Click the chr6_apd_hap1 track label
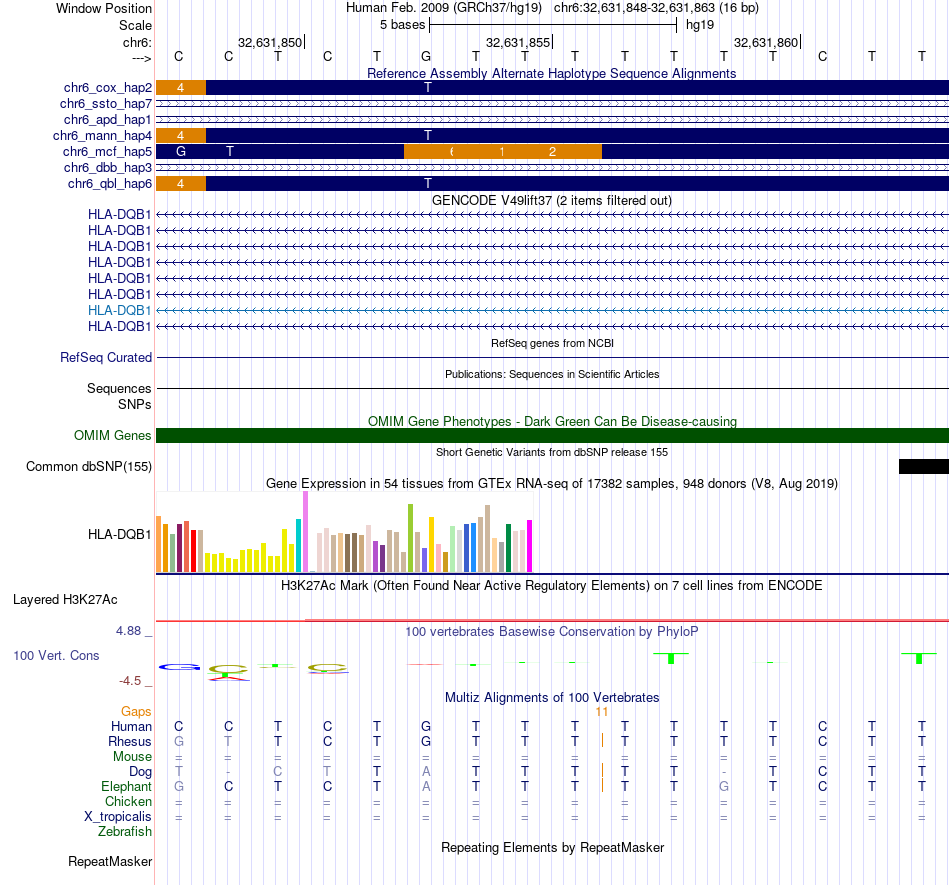The height and width of the screenshot is (885, 950). [x=108, y=120]
